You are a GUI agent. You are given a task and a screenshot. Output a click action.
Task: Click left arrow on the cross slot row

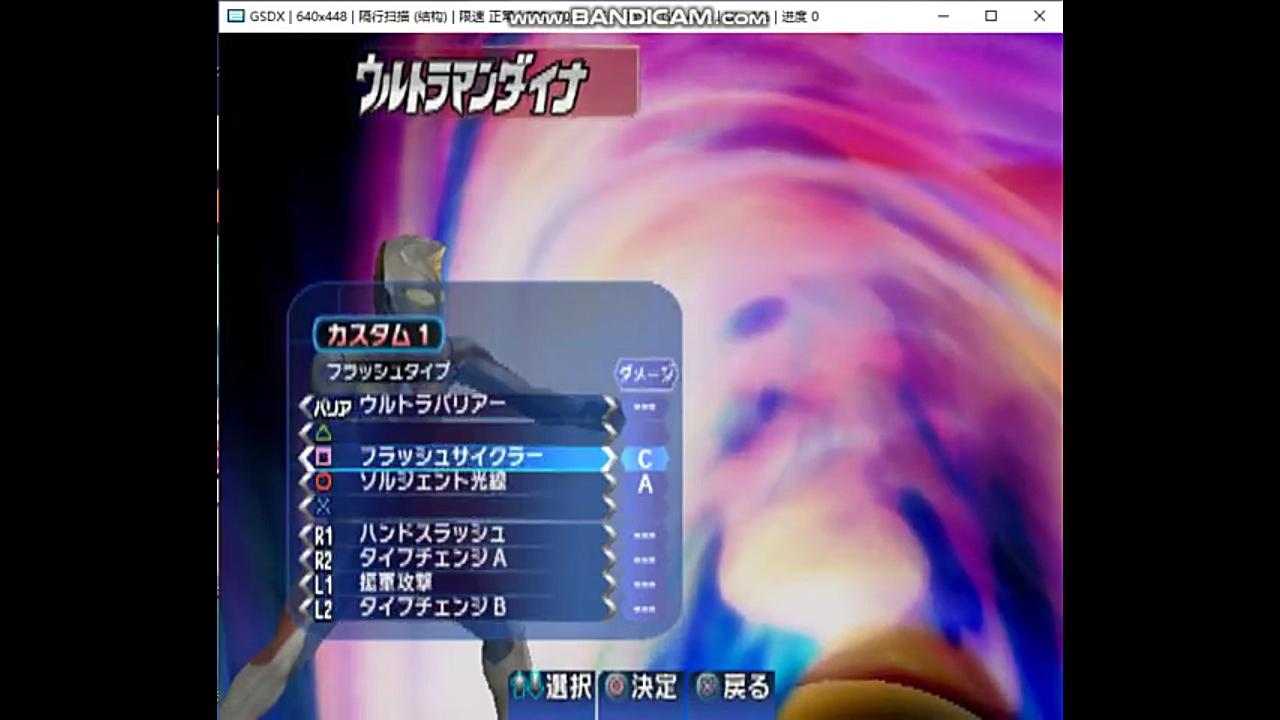tap(305, 507)
